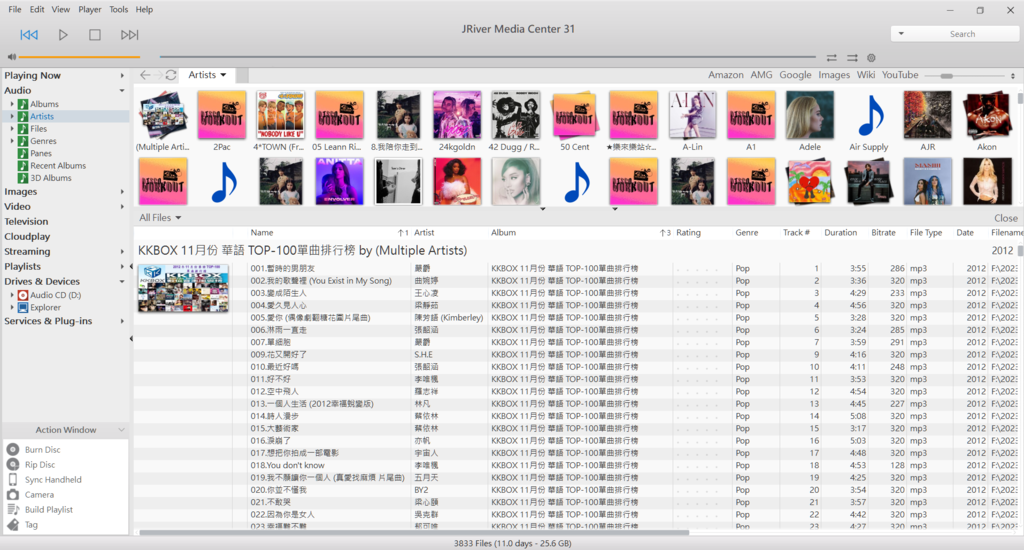
Task: Collapse the Action Window panel
Action: coord(121,430)
